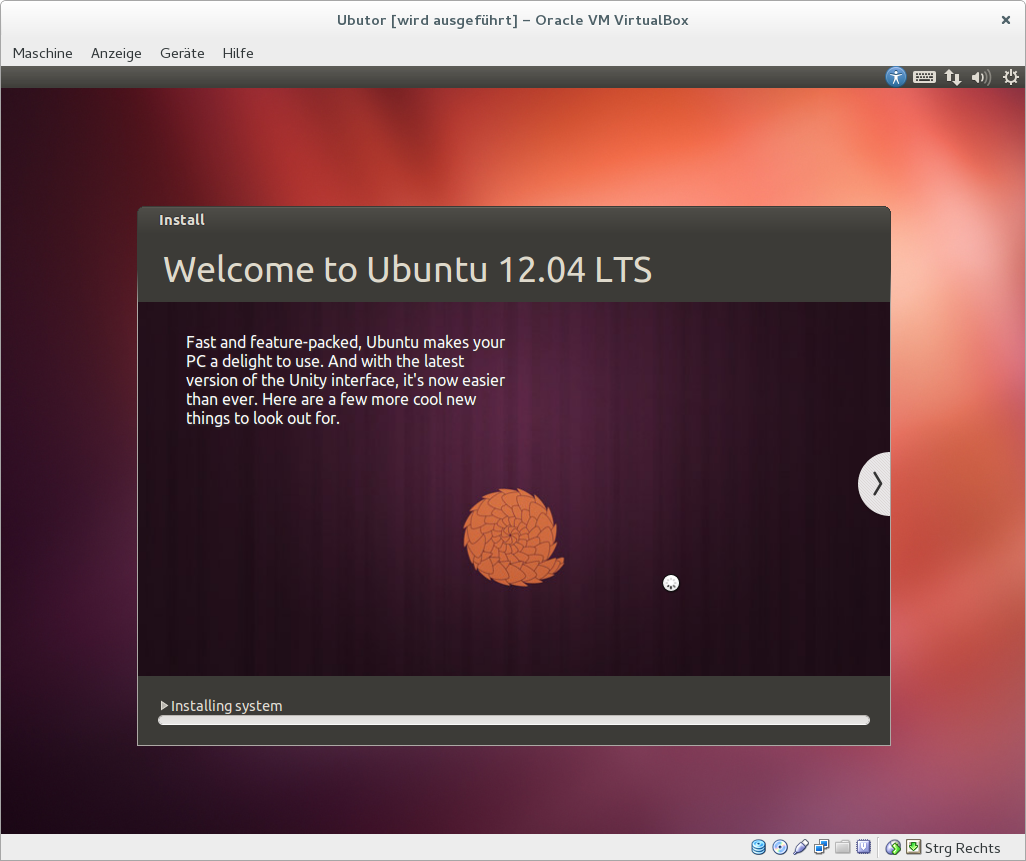Click the video capture/CPU chip icon
The width and height of the screenshot is (1026, 861).
pos(863,848)
